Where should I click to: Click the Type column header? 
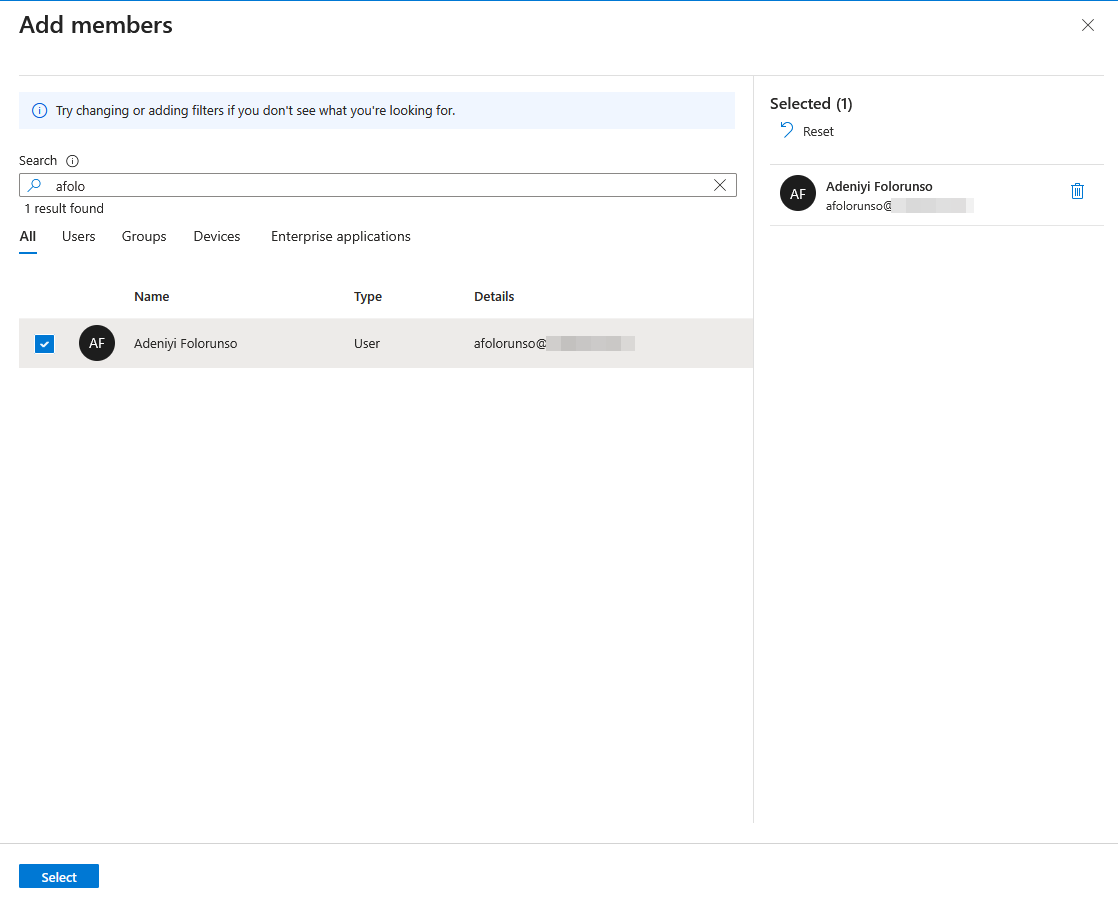(368, 297)
